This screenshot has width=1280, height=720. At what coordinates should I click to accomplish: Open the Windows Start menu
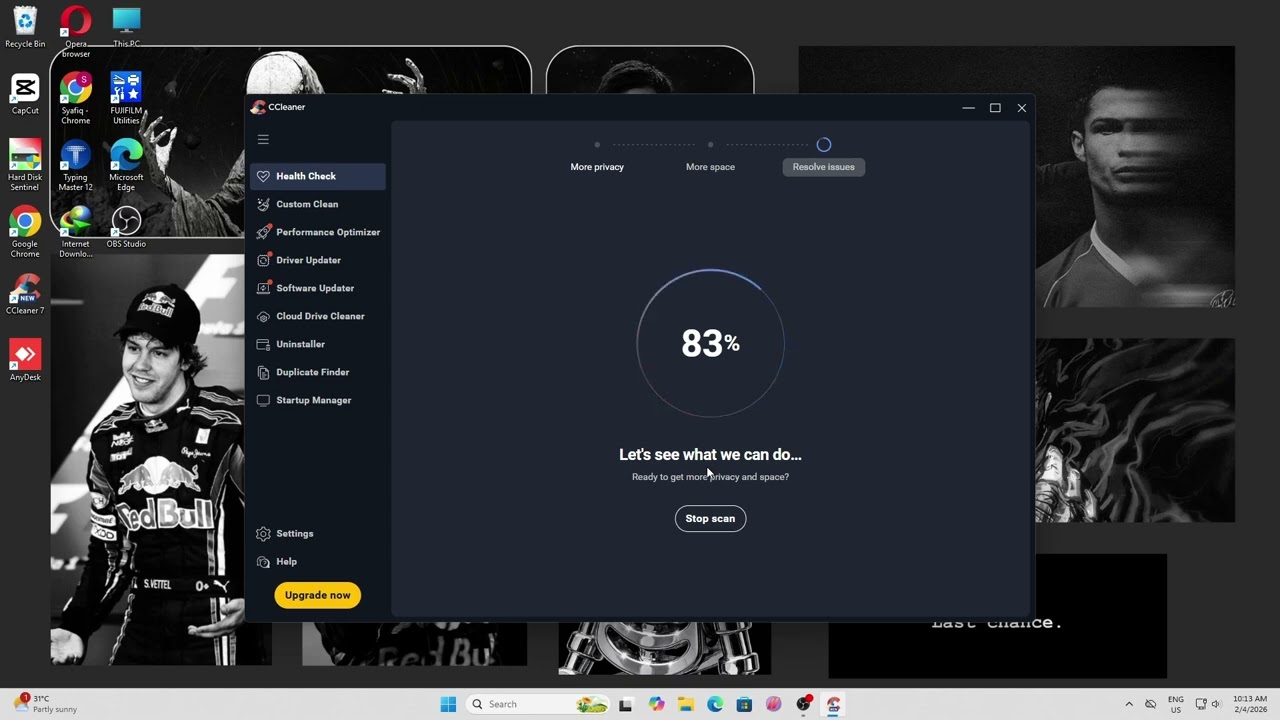(x=448, y=704)
